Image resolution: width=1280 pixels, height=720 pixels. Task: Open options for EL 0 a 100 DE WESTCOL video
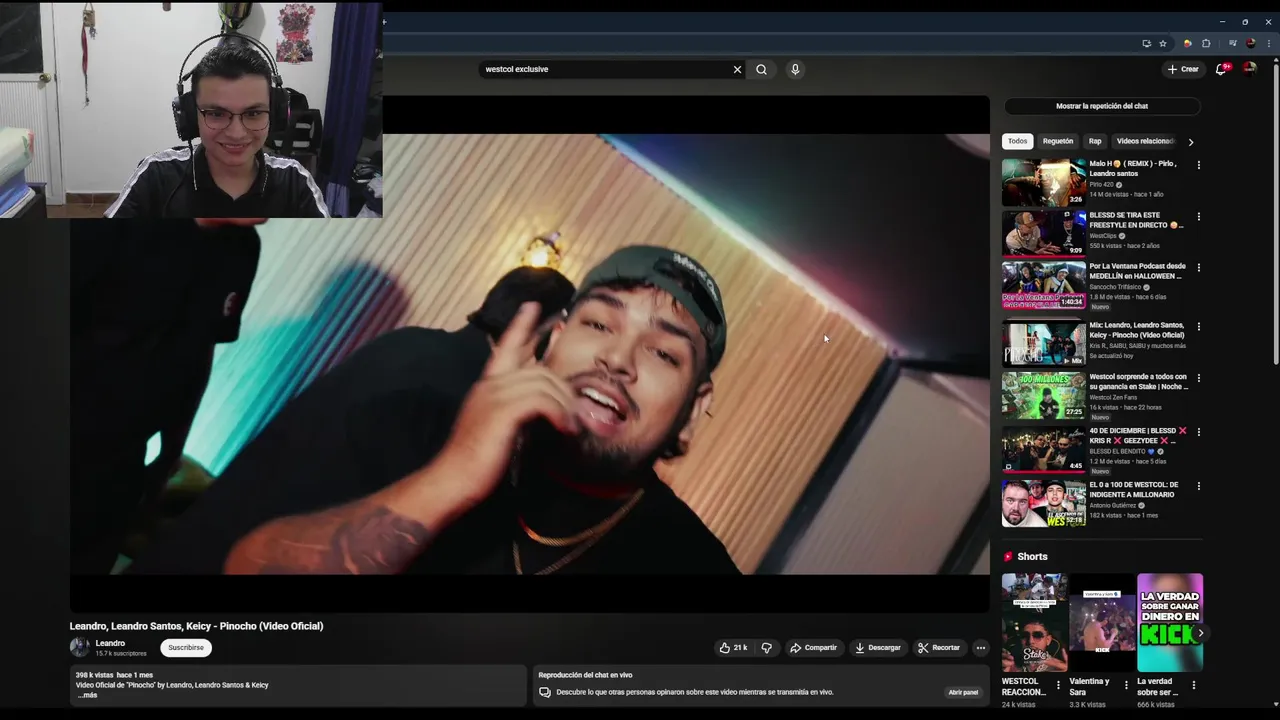[1198, 486]
